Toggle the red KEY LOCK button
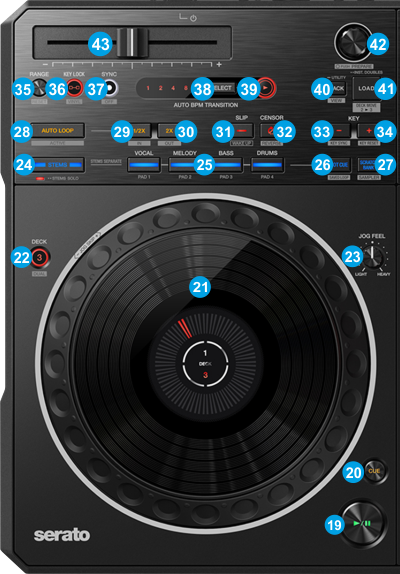This screenshot has height=574, width=400. pos(75,88)
